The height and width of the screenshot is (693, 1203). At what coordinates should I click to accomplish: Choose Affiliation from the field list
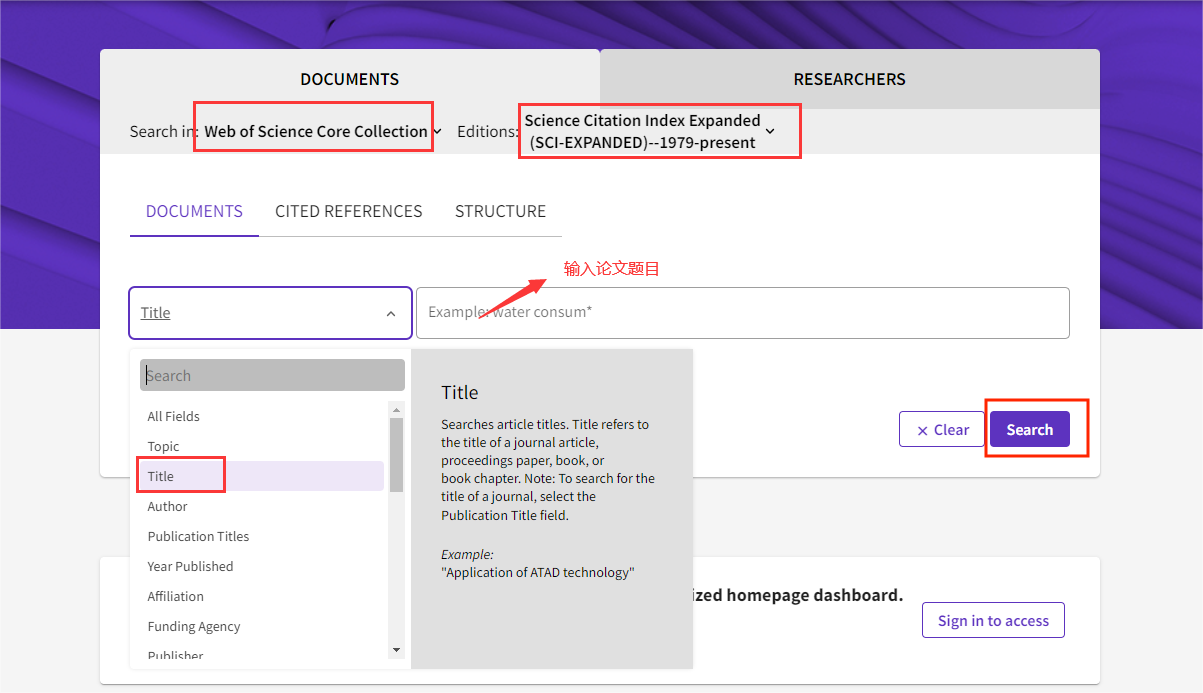176,596
